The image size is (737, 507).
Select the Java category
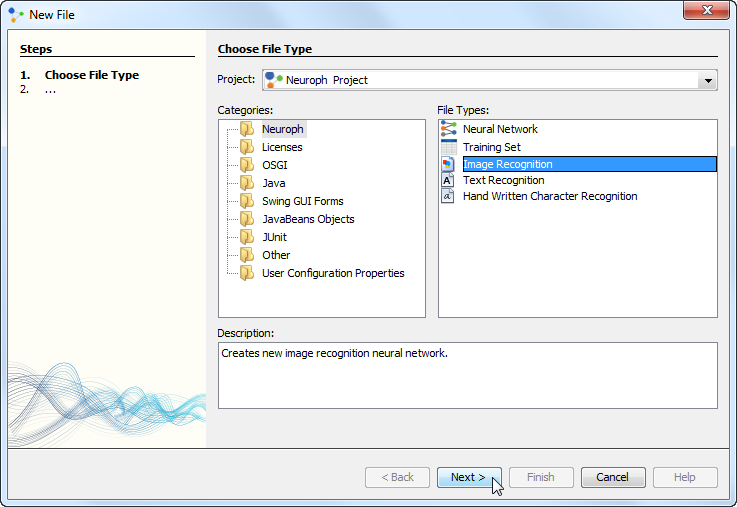[273, 183]
